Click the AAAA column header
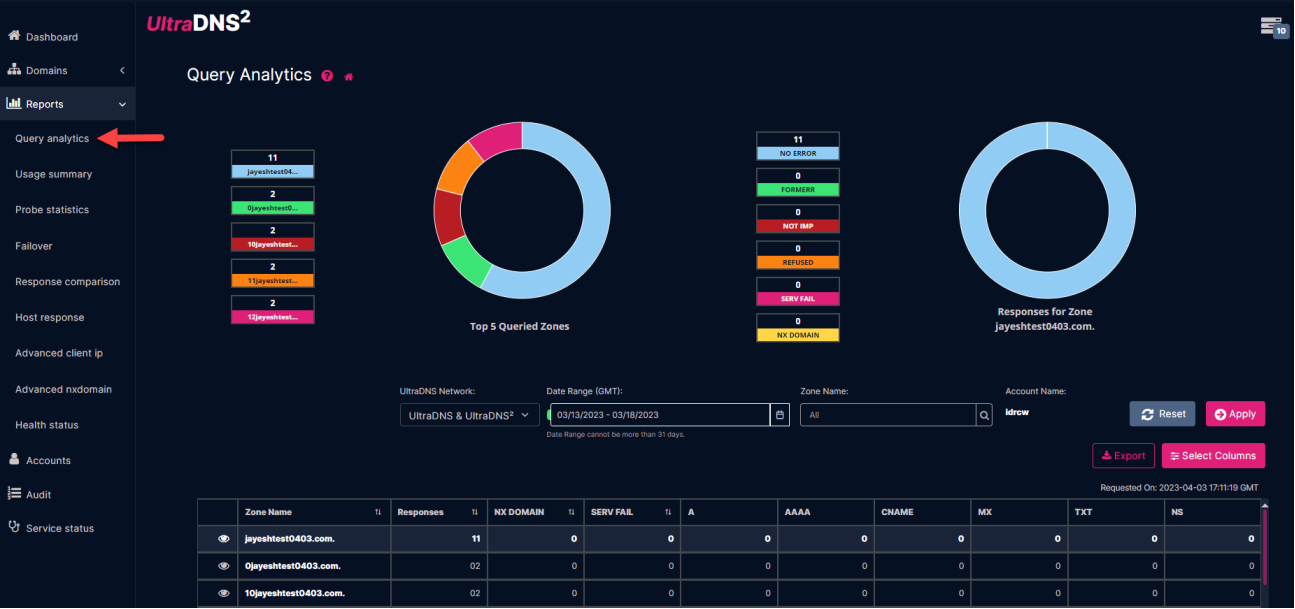The height and width of the screenshot is (609, 1295). (826, 512)
